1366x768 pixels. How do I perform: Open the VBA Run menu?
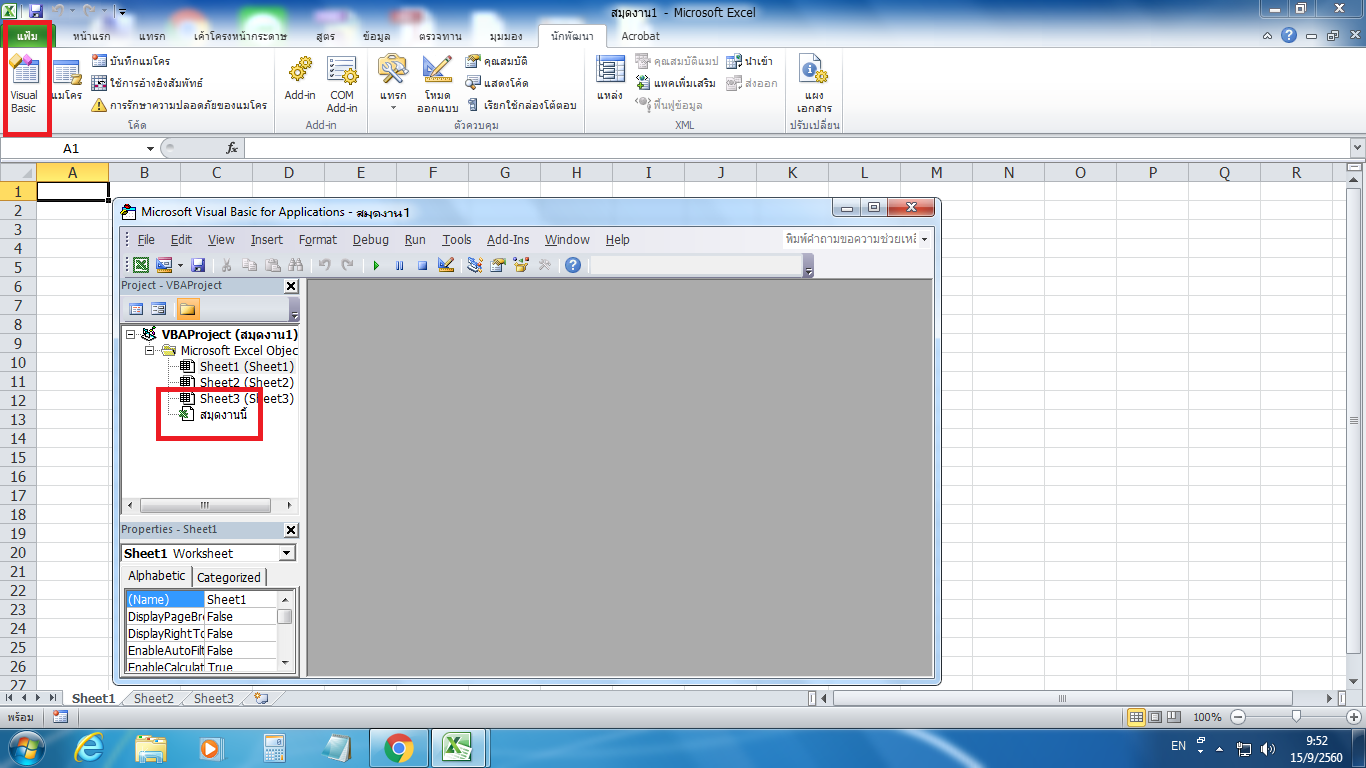[415, 240]
